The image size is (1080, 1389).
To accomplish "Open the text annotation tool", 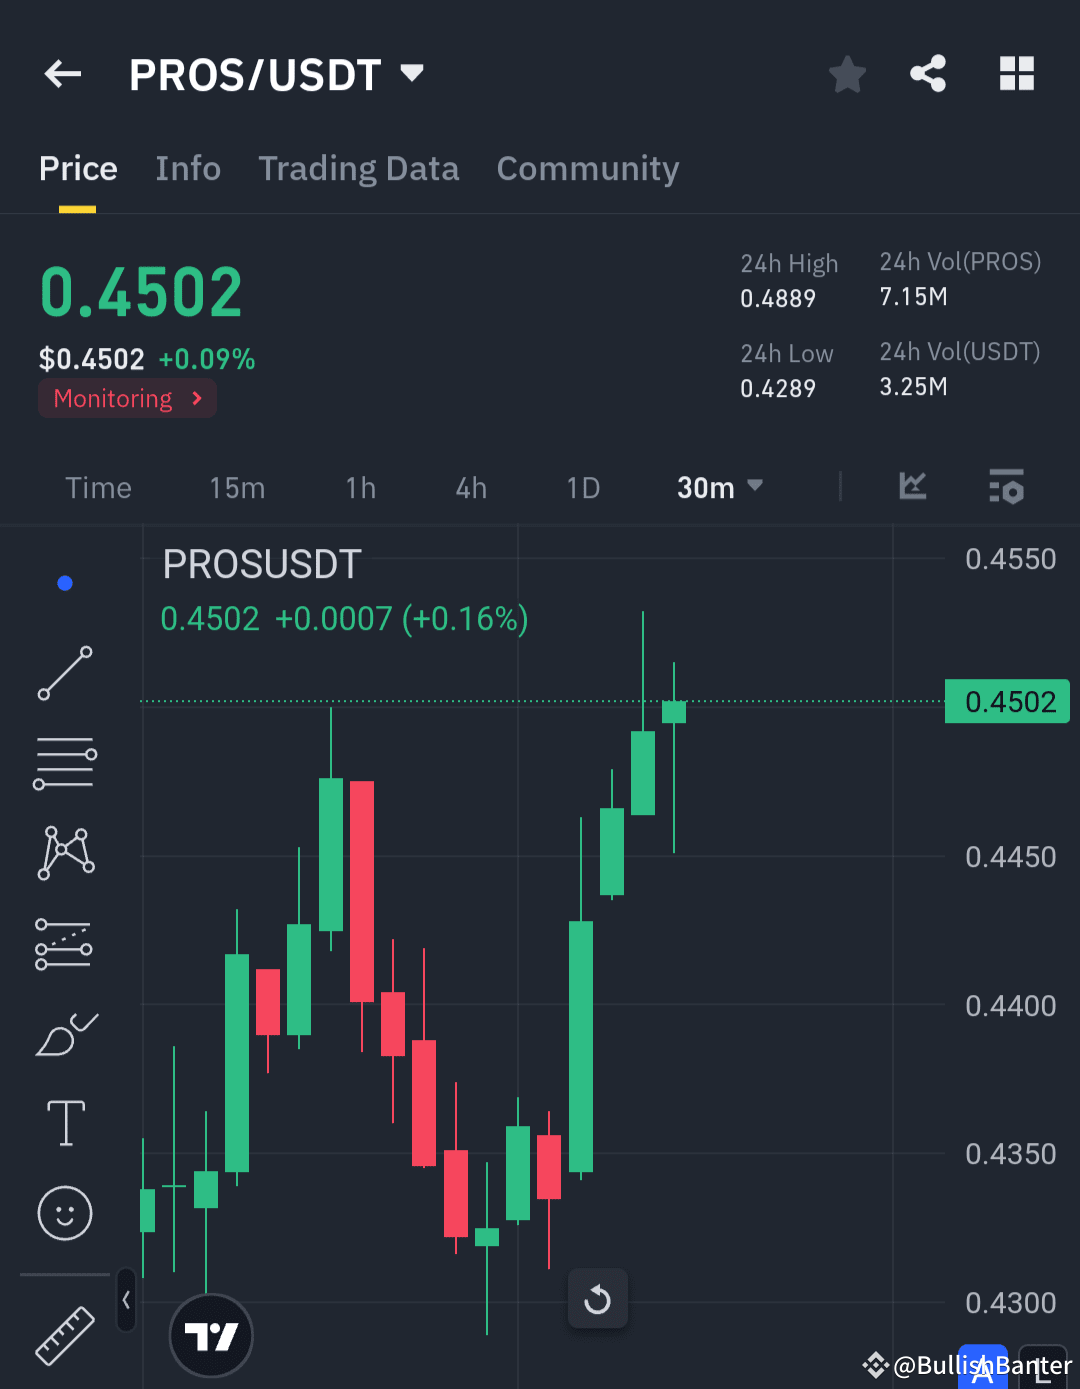I will point(65,1123).
